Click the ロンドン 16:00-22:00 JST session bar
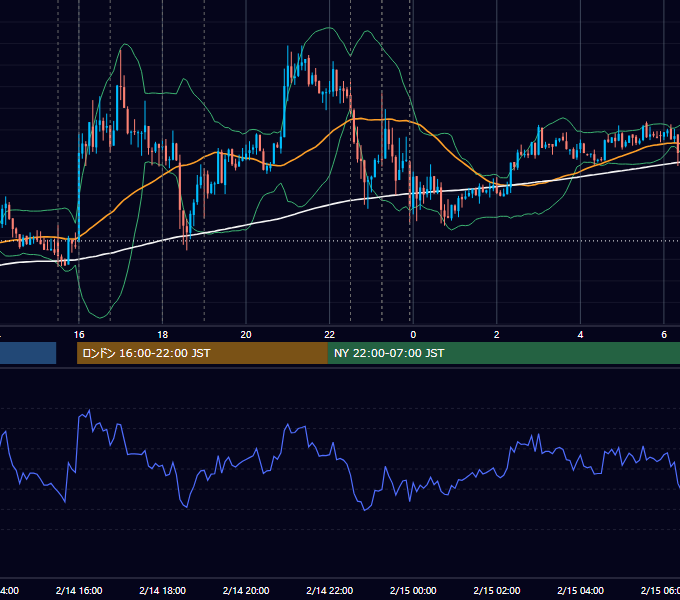This screenshot has height=600, width=680. point(202,353)
